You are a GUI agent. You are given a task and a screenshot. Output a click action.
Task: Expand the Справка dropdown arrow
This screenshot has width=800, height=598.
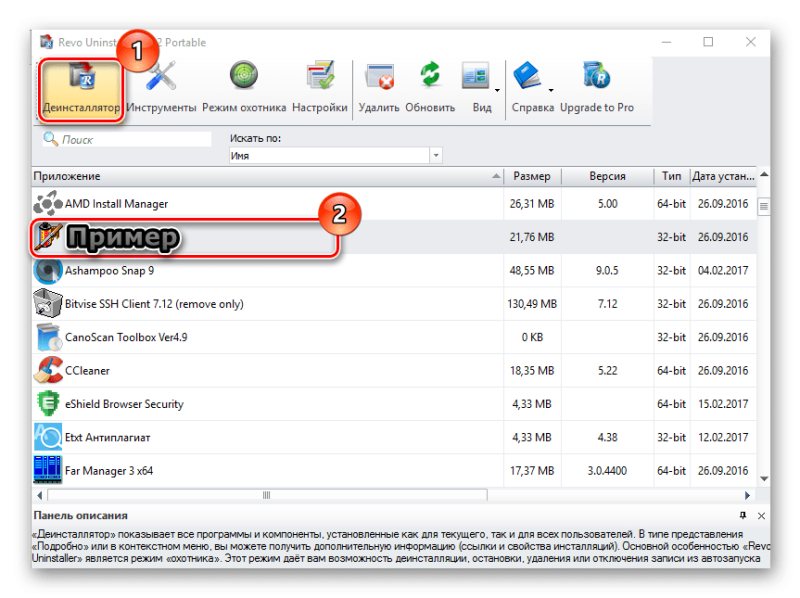pos(551,90)
